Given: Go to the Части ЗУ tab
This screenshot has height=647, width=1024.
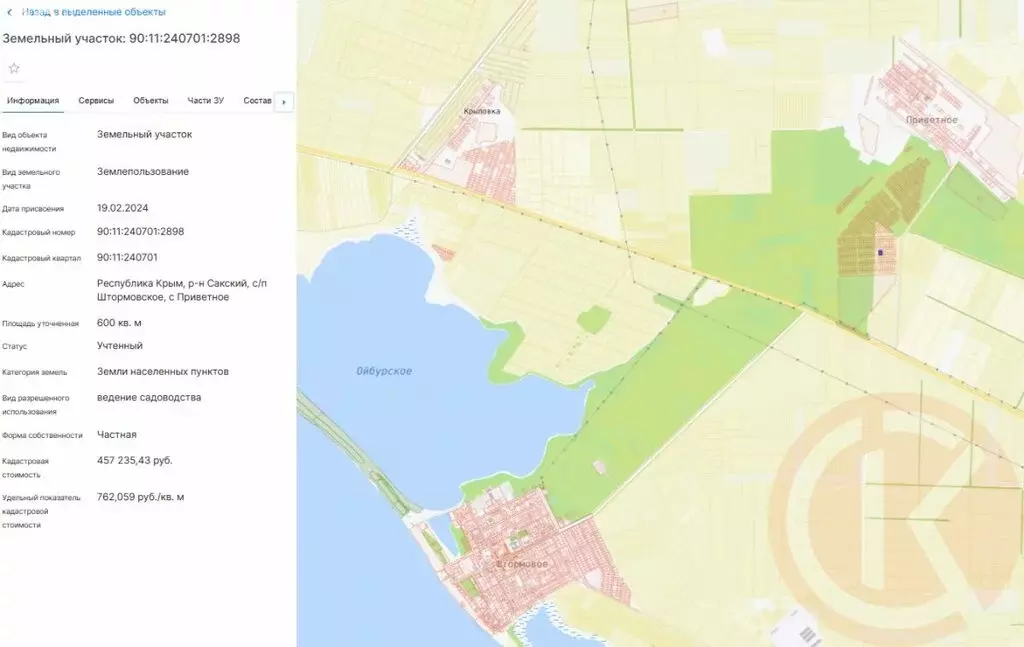Looking at the screenshot, I should point(205,101).
